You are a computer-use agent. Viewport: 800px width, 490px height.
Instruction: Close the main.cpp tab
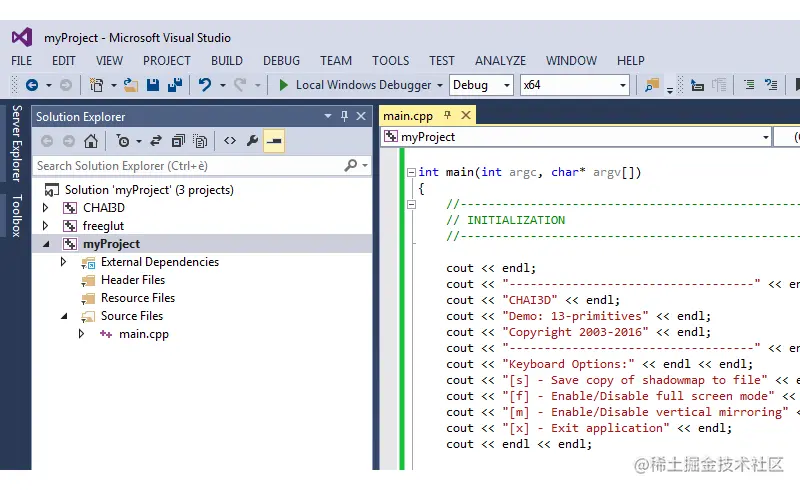(x=466, y=115)
